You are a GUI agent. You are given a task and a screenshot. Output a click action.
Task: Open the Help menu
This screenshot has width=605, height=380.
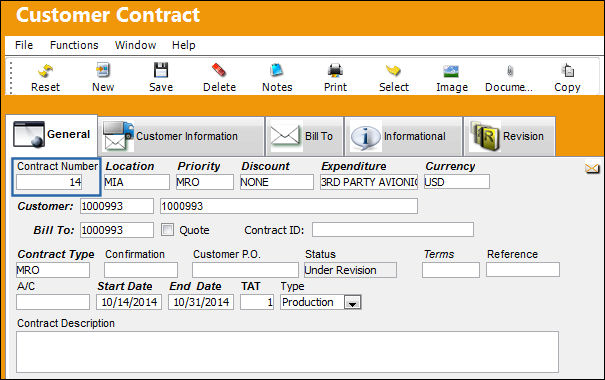pyautogui.click(x=184, y=45)
